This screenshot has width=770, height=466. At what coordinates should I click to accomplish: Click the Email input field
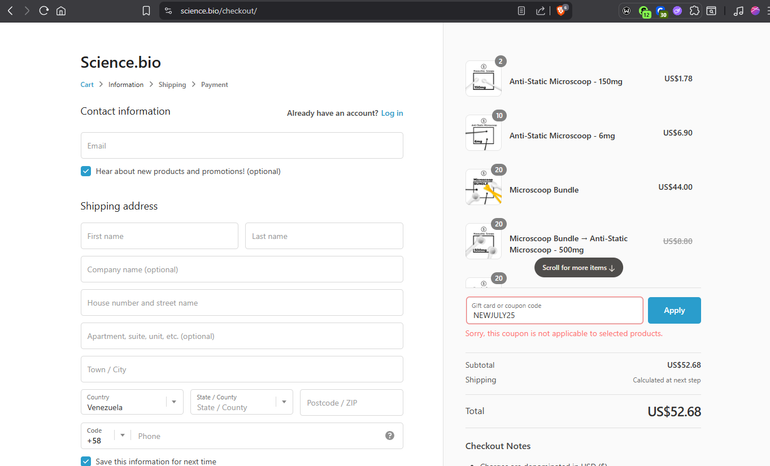241,146
